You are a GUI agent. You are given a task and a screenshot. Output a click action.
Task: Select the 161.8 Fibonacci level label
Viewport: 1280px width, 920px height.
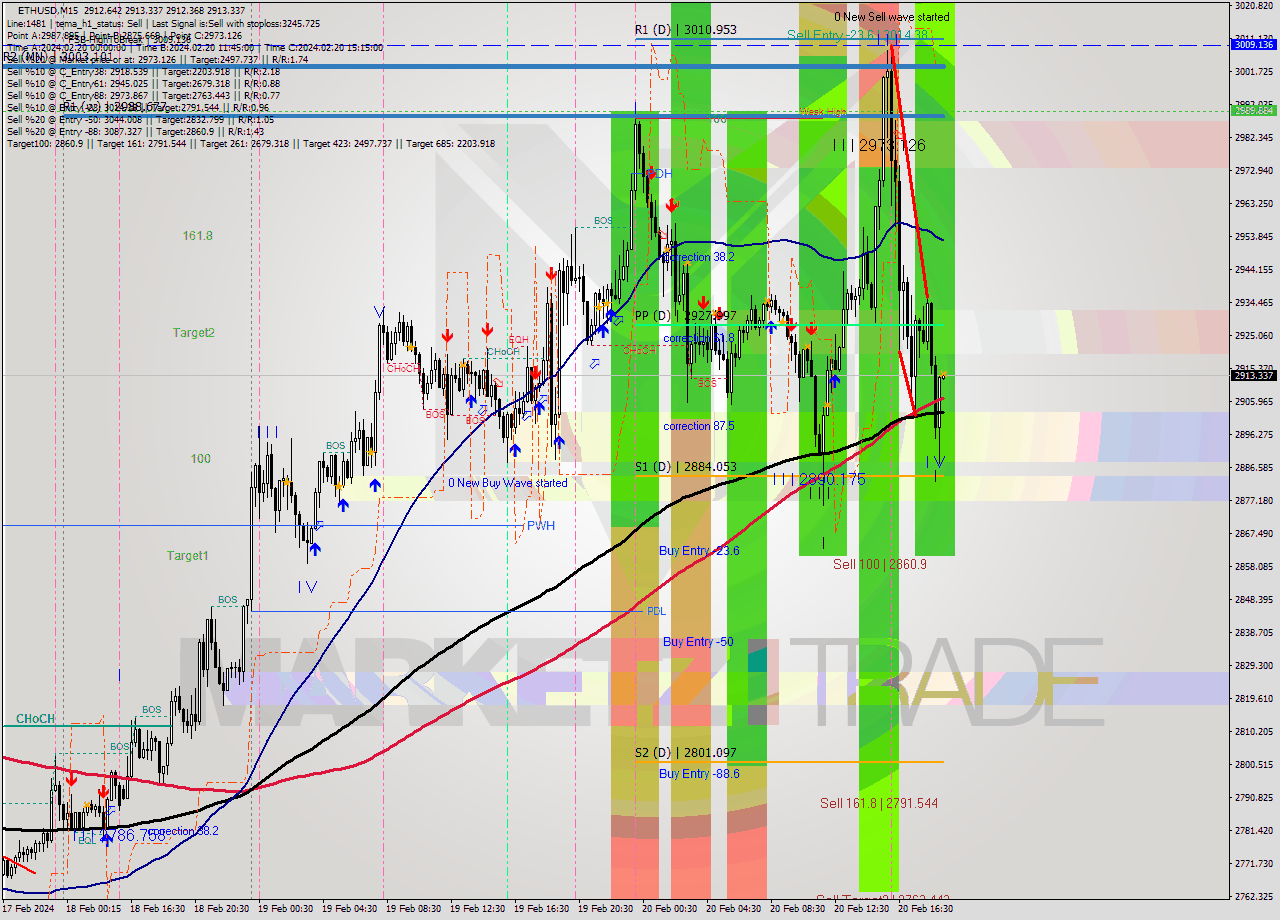click(197, 236)
